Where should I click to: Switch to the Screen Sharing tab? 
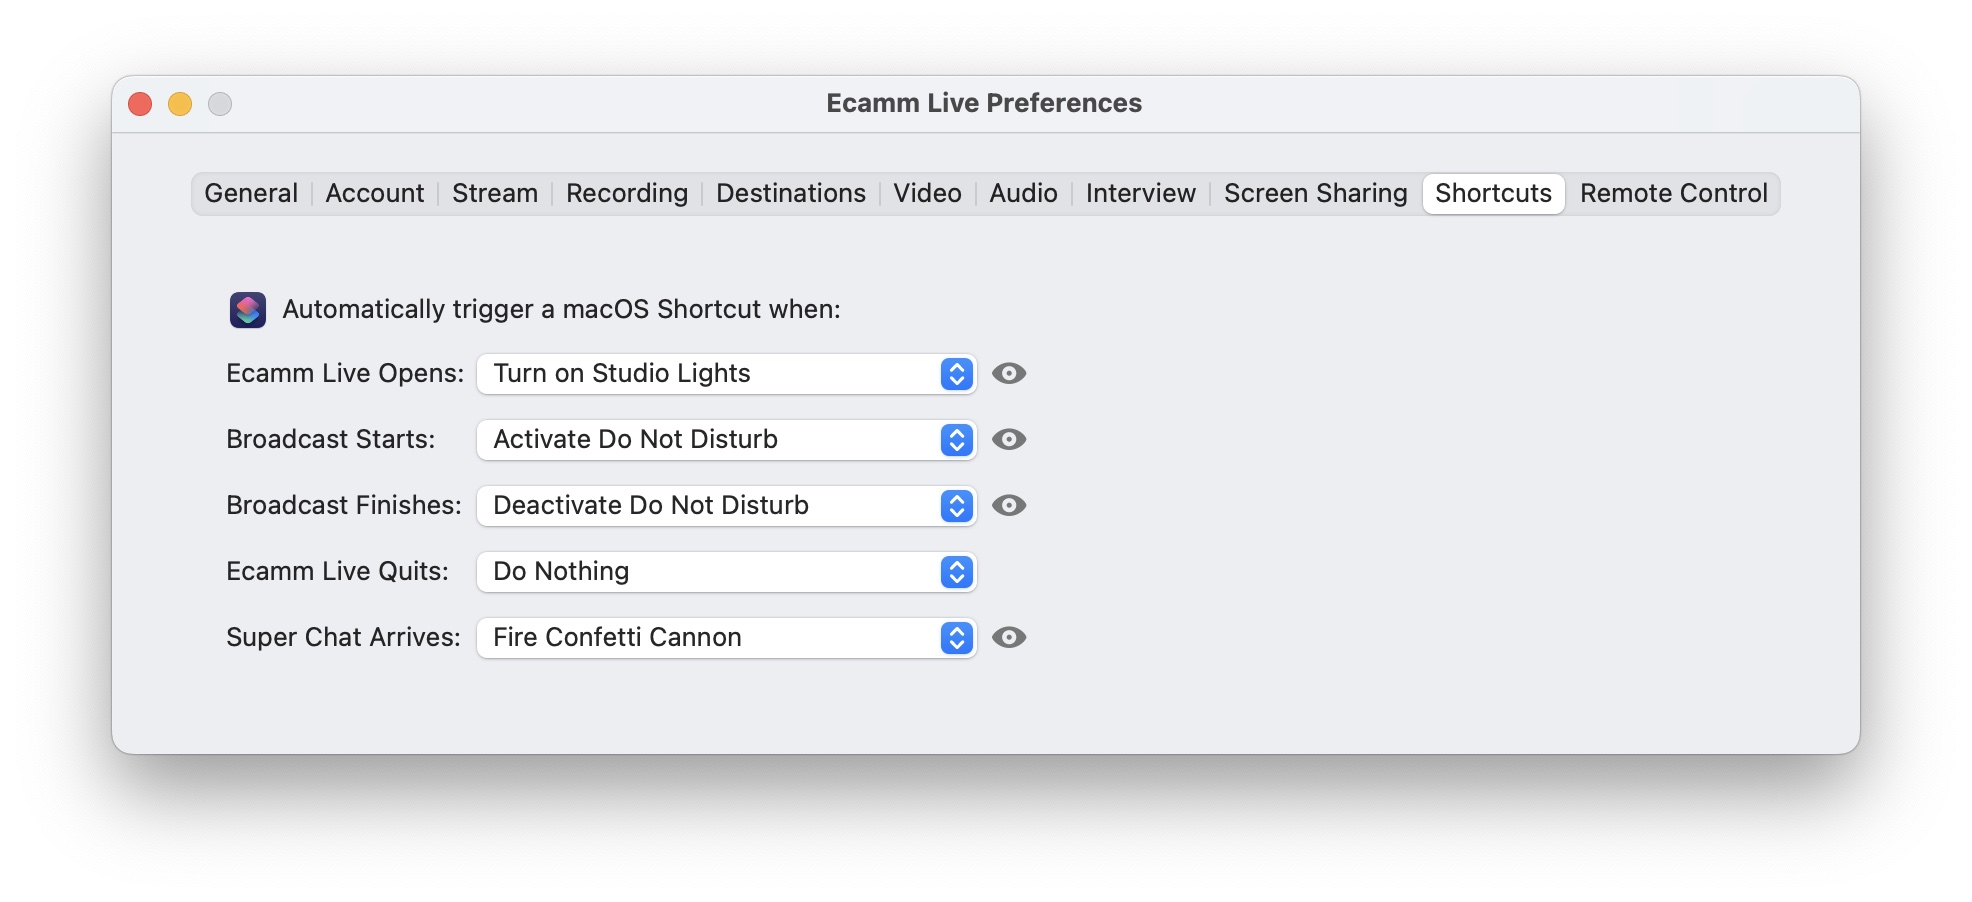coord(1316,193)
